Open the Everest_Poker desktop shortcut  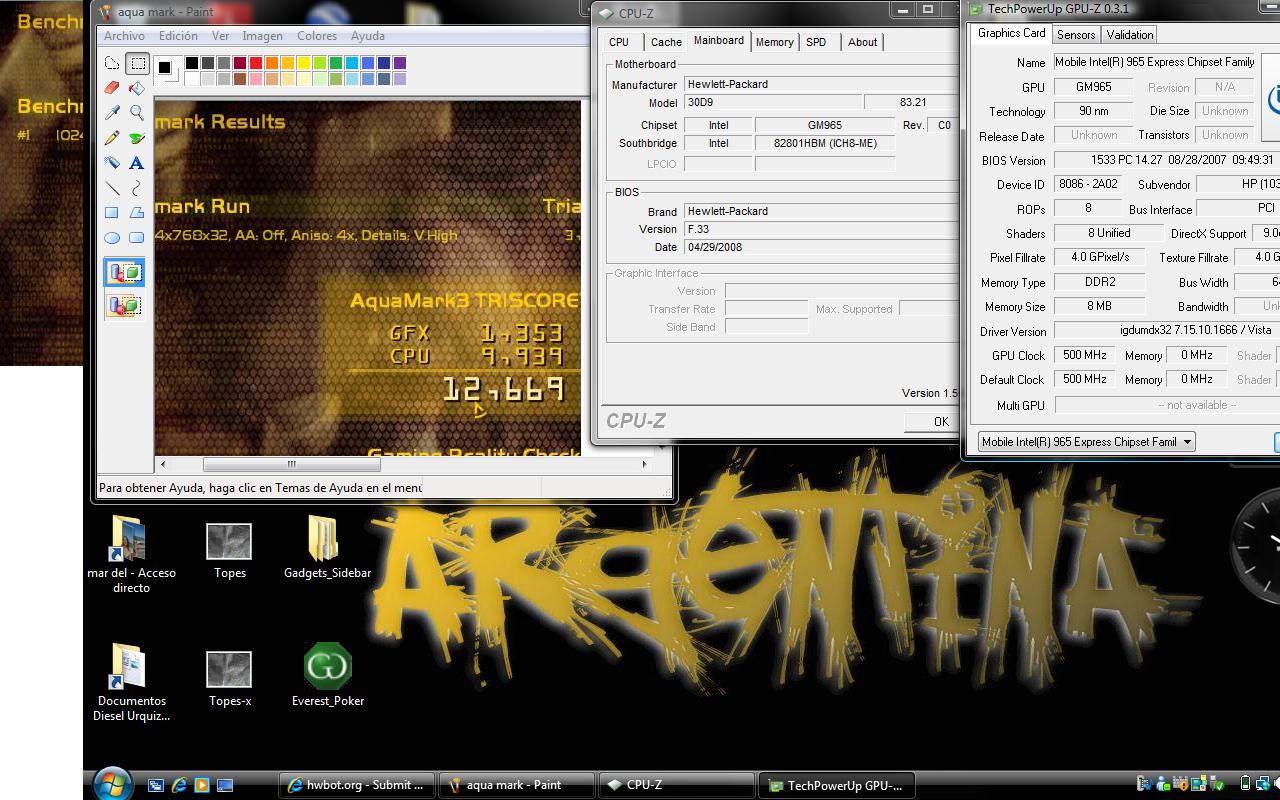tap(328, 675)
